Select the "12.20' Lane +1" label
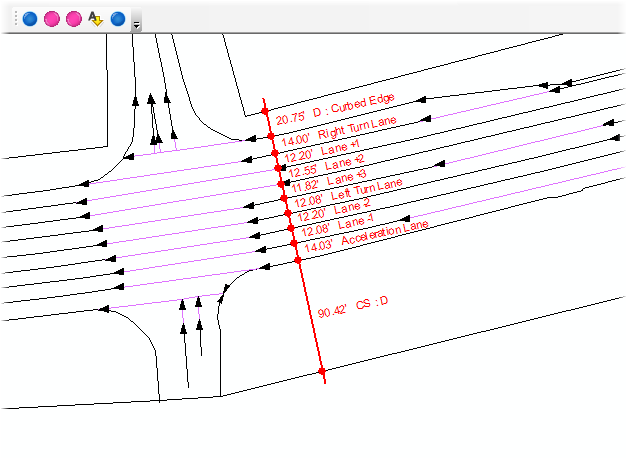Viewport: 627px width, 459px height. tap(322, 151)
